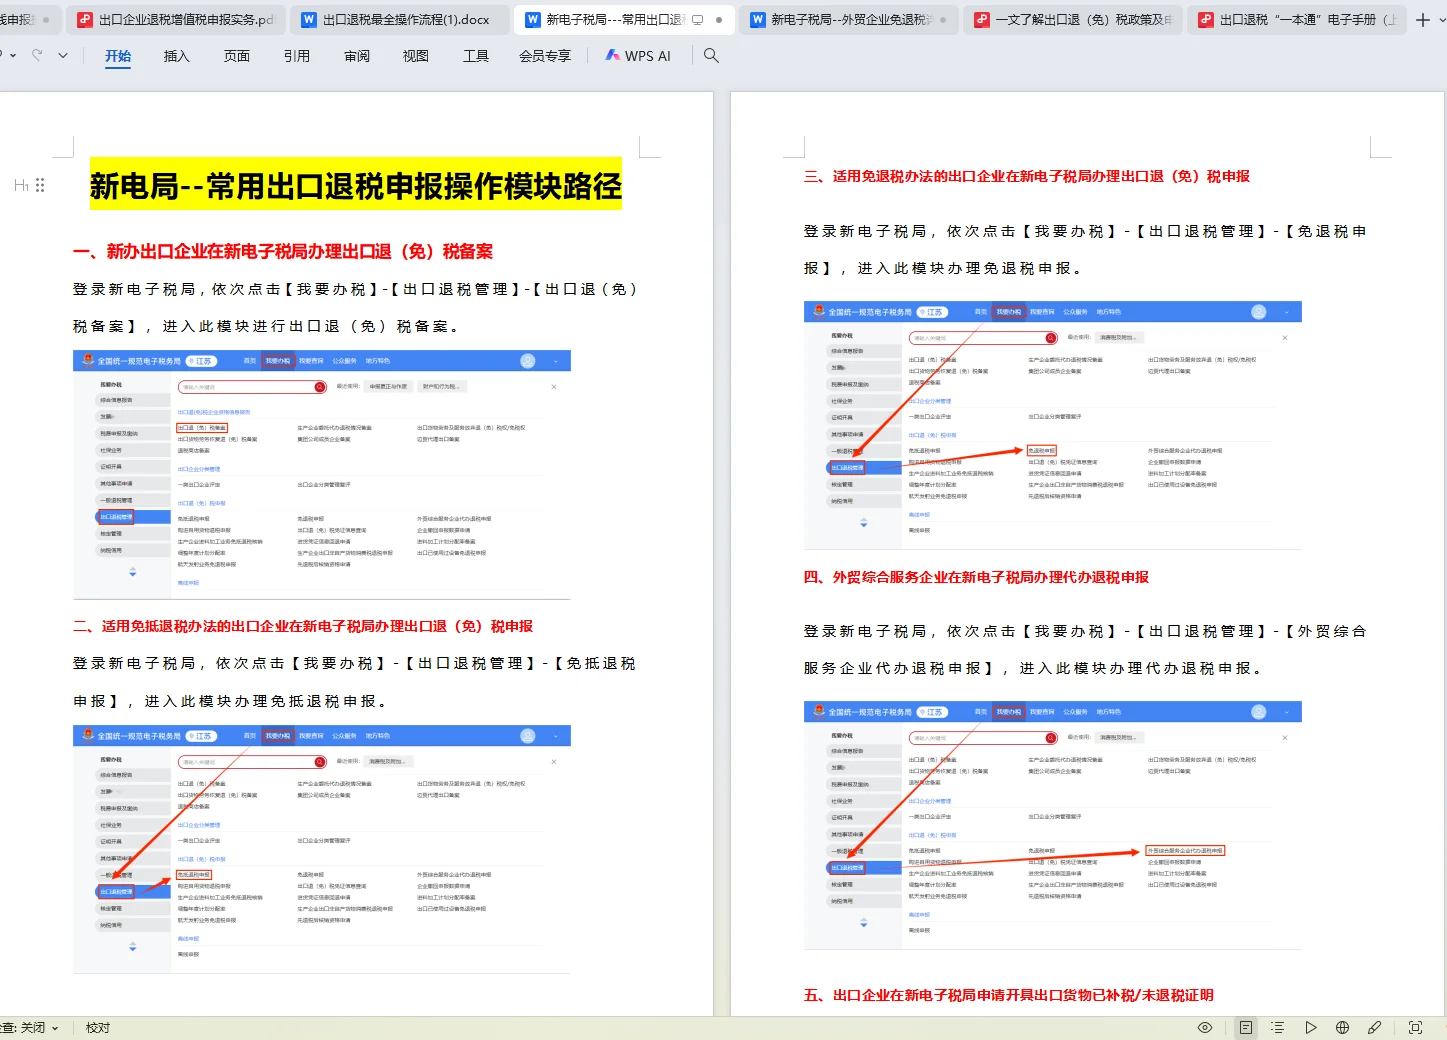1447x1040 pixels.
Task: Open the search (magnifier) icon in the ribbon
Action: [710, 56]
